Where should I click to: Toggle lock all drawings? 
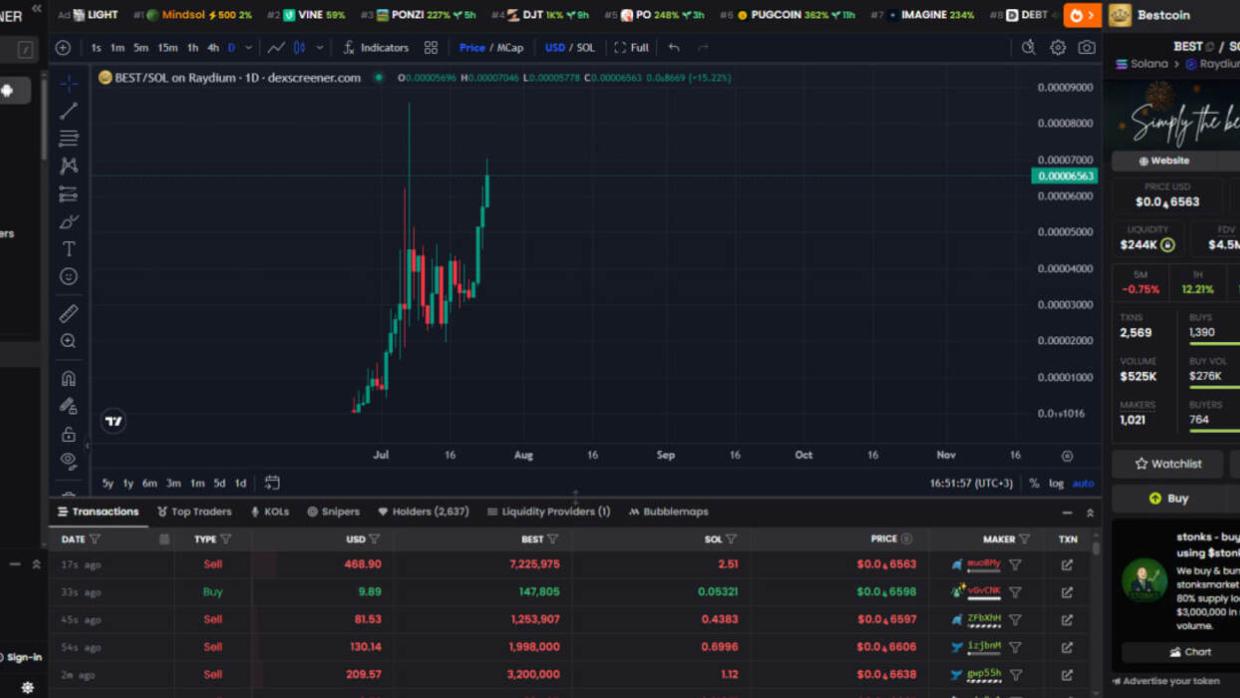68,434
